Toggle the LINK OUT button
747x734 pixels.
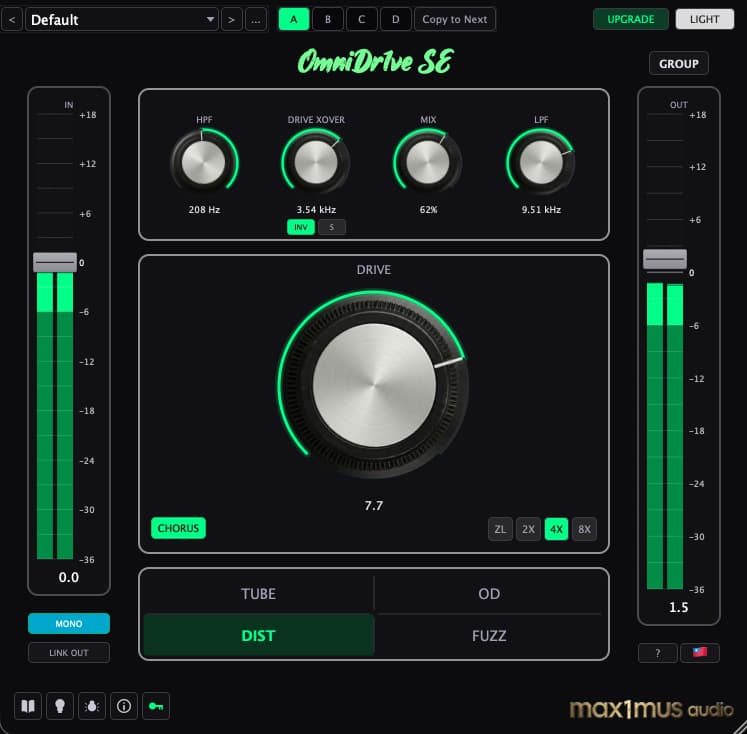pos(69,653)
